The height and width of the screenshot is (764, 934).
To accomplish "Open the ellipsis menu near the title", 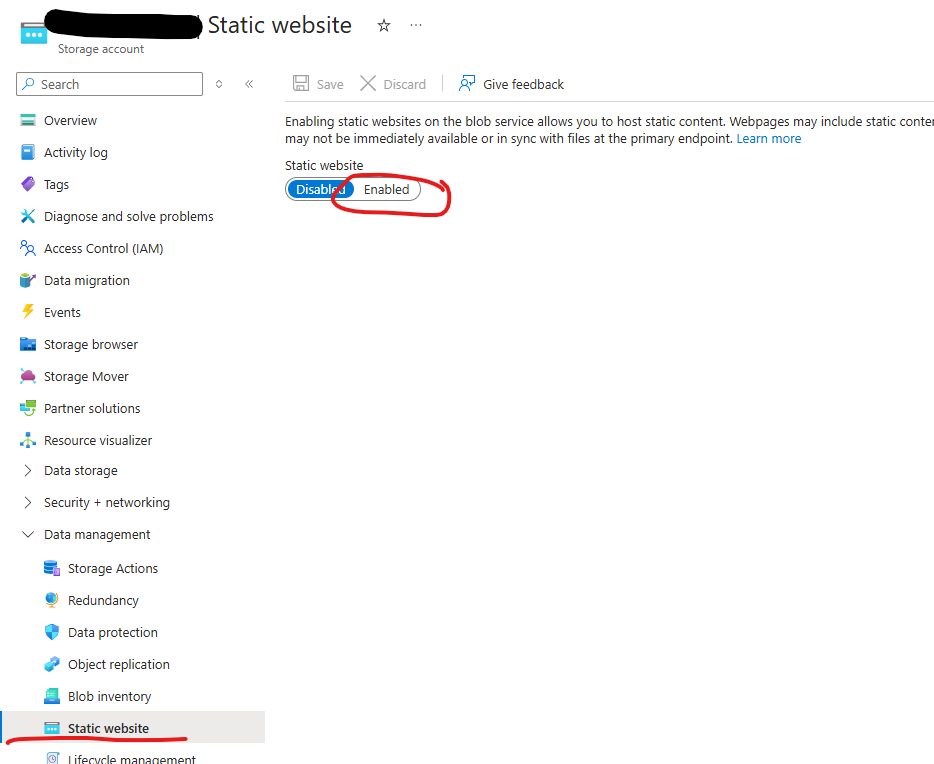I will (416, 26).
